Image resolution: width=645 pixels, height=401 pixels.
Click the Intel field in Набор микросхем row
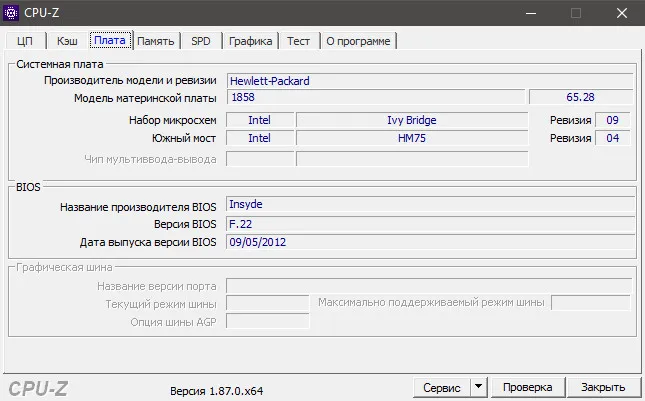[x=260, y=120]
